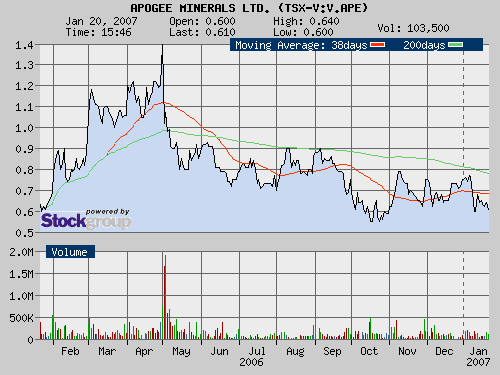Click the "0" volume axis label
The width and height of the screenshot is (500, 375).
coord(30,340)
